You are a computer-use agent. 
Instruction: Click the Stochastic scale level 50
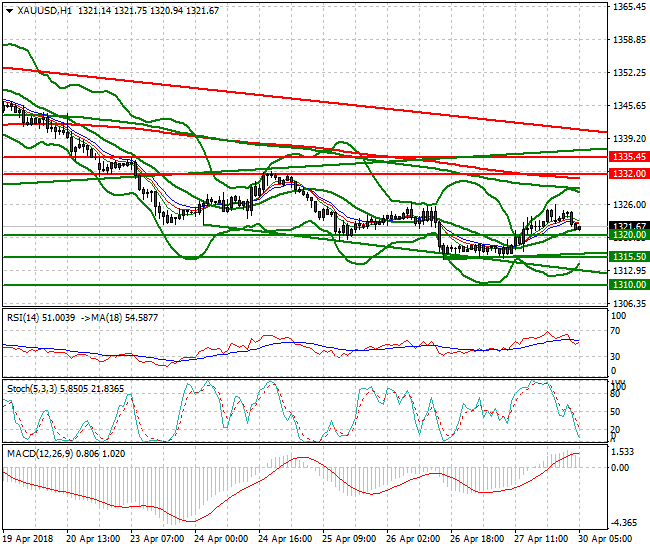tap(616, 412)
